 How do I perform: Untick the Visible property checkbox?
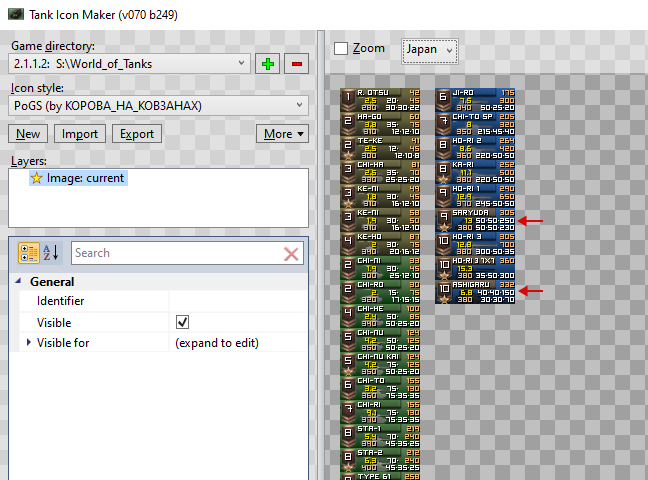coord(182,322)
